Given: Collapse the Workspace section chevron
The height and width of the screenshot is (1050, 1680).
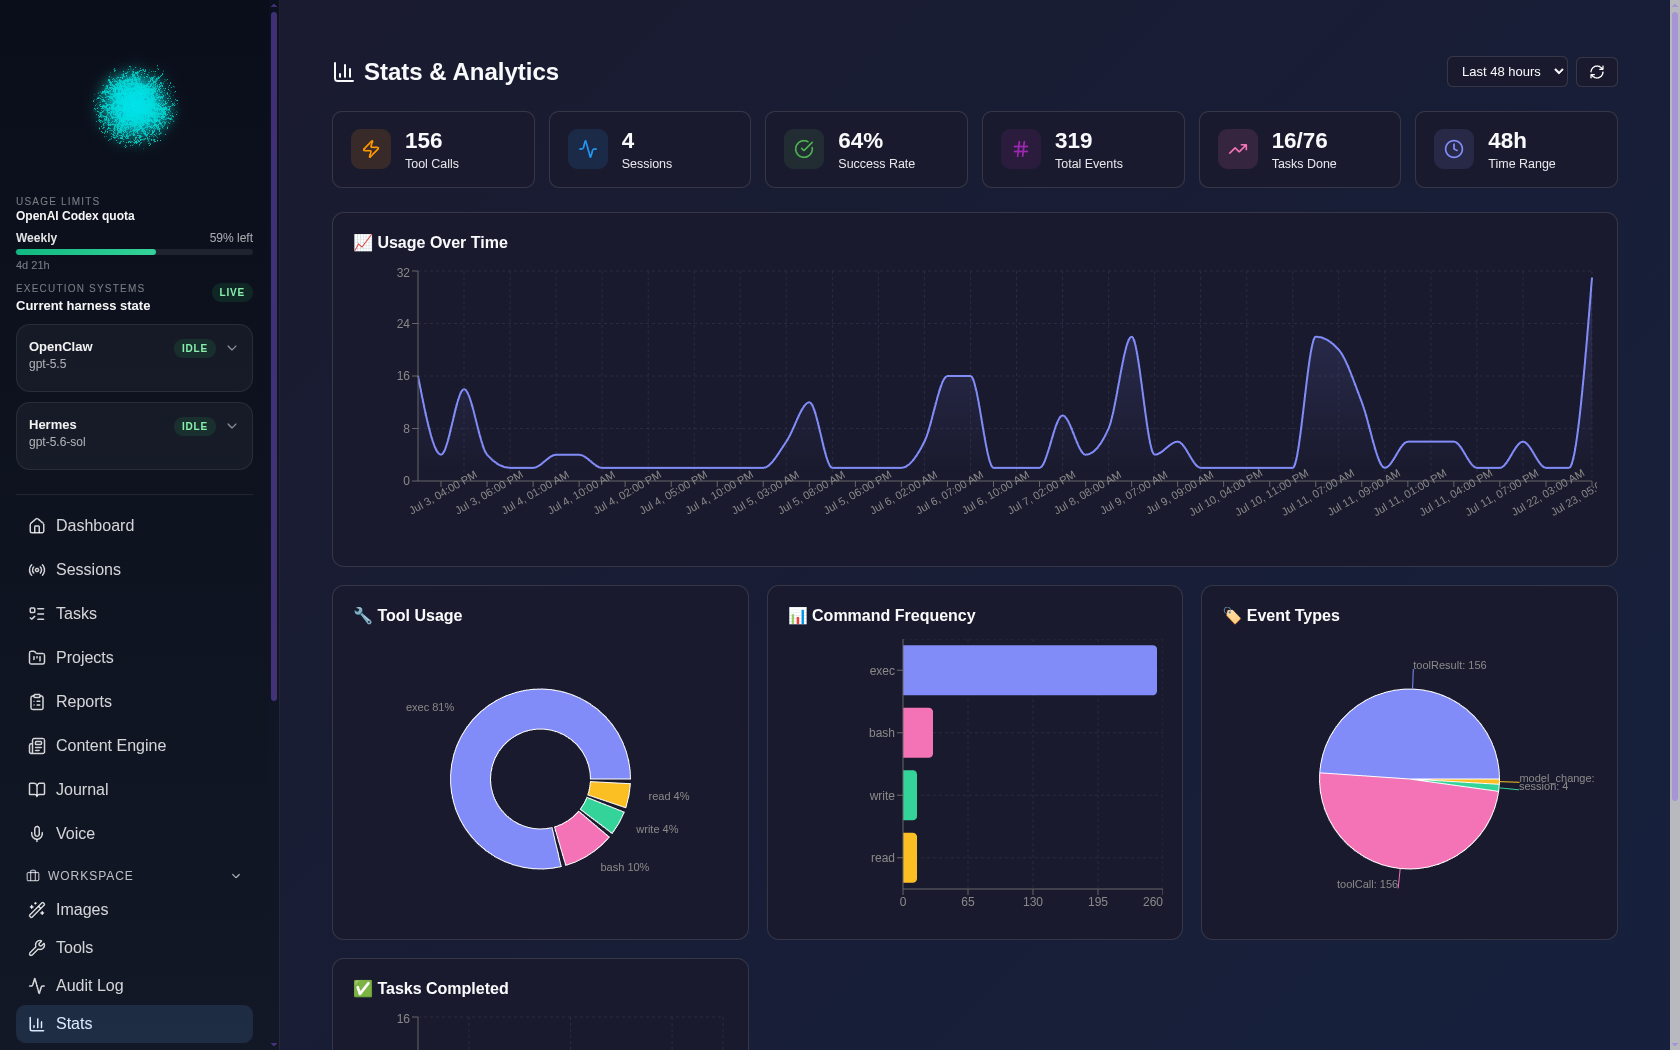Looking at the screenshot, I should click(236, 876).
